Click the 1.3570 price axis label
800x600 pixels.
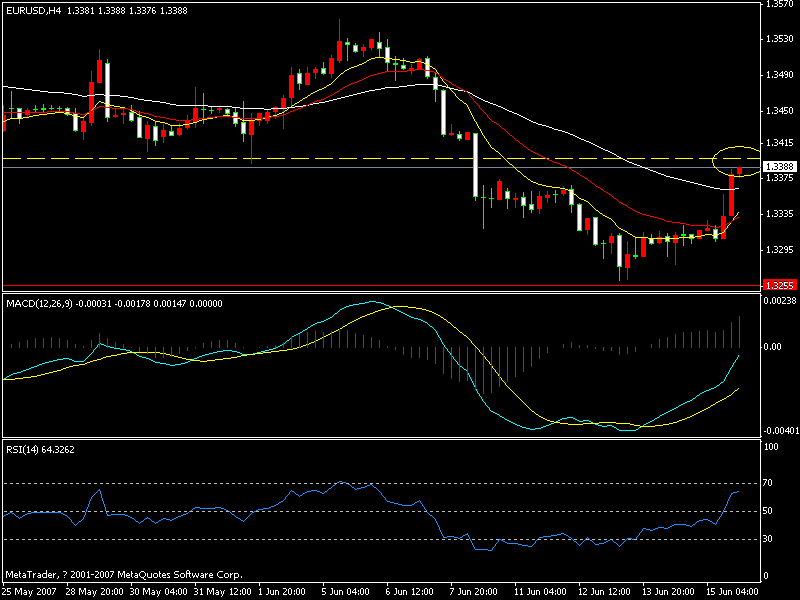[780, 4]
